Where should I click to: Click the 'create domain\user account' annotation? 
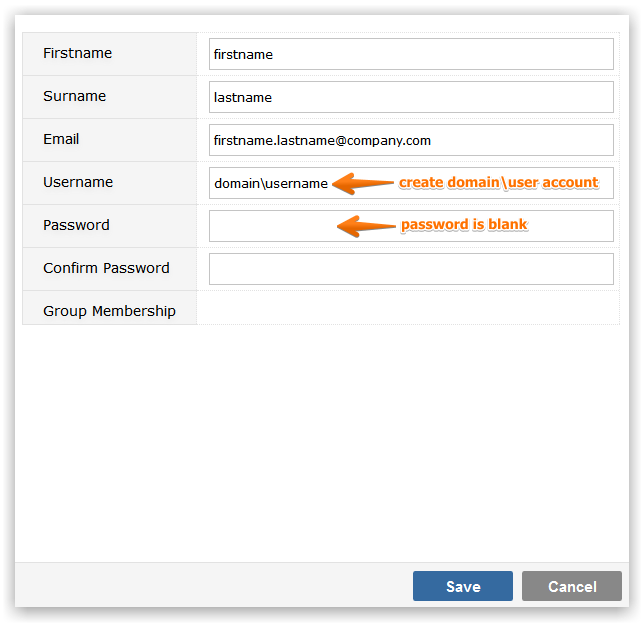point(499,182)
